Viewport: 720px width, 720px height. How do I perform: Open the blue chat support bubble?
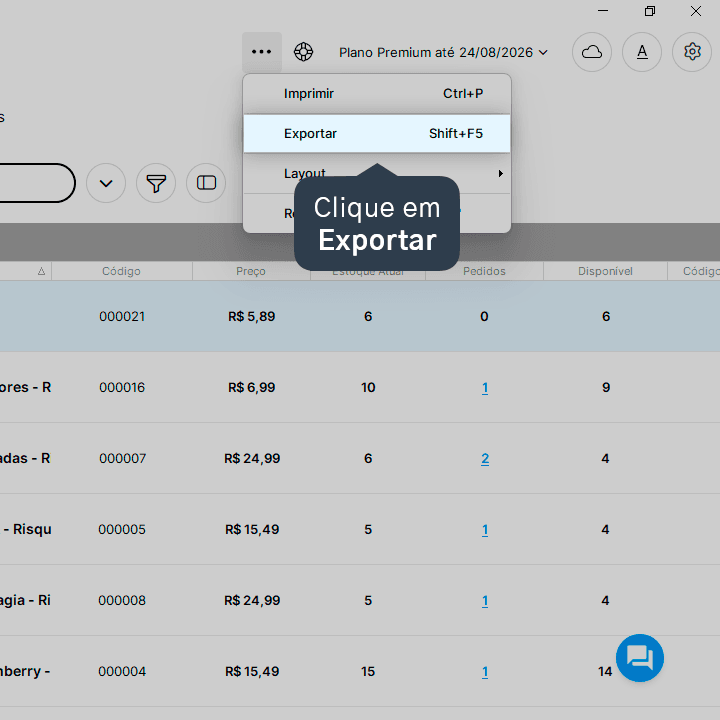pyautogui.click(x=640, y=658)
